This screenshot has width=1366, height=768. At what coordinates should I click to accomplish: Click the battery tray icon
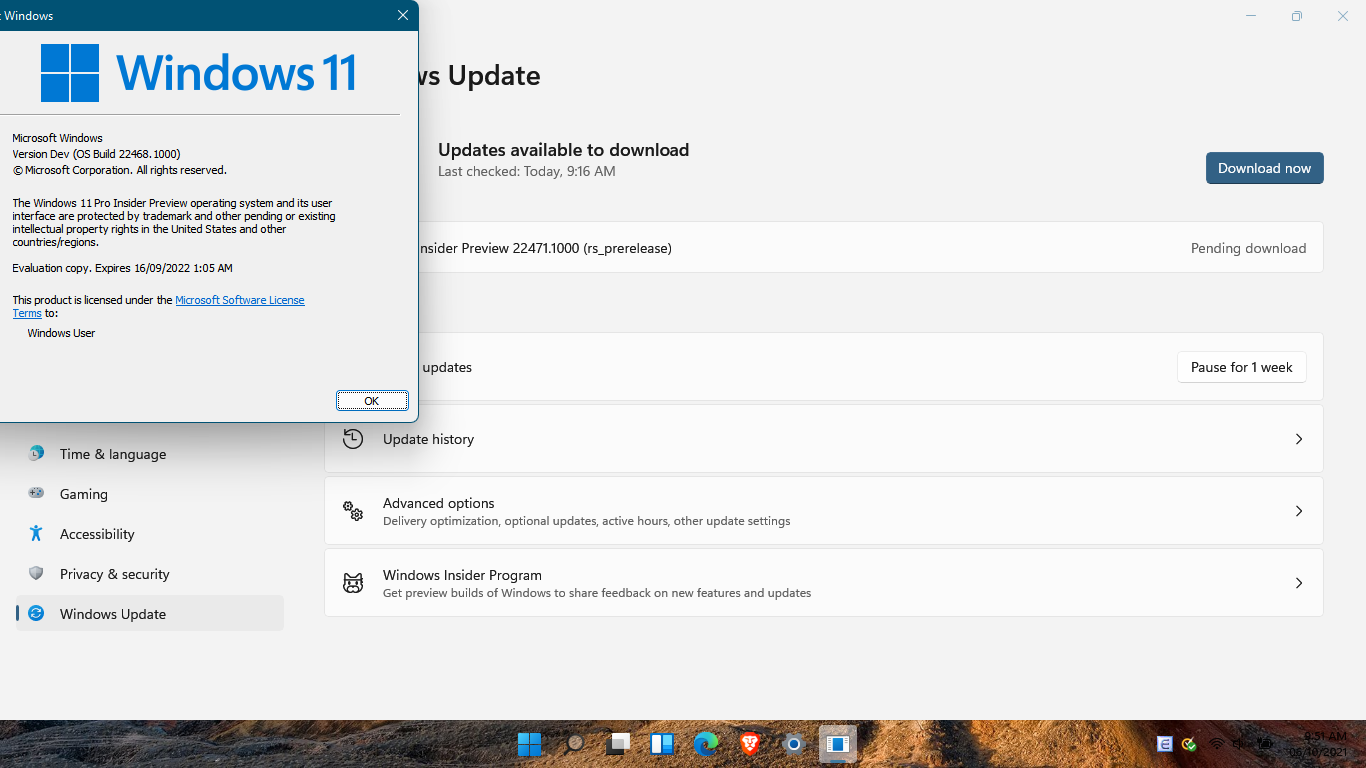coord(1265,744)
